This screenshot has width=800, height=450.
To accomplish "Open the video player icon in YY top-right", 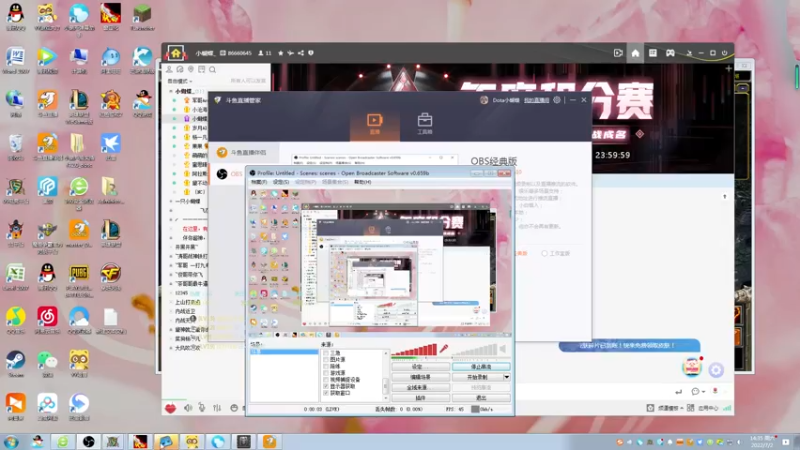I will tap(618, 53).
